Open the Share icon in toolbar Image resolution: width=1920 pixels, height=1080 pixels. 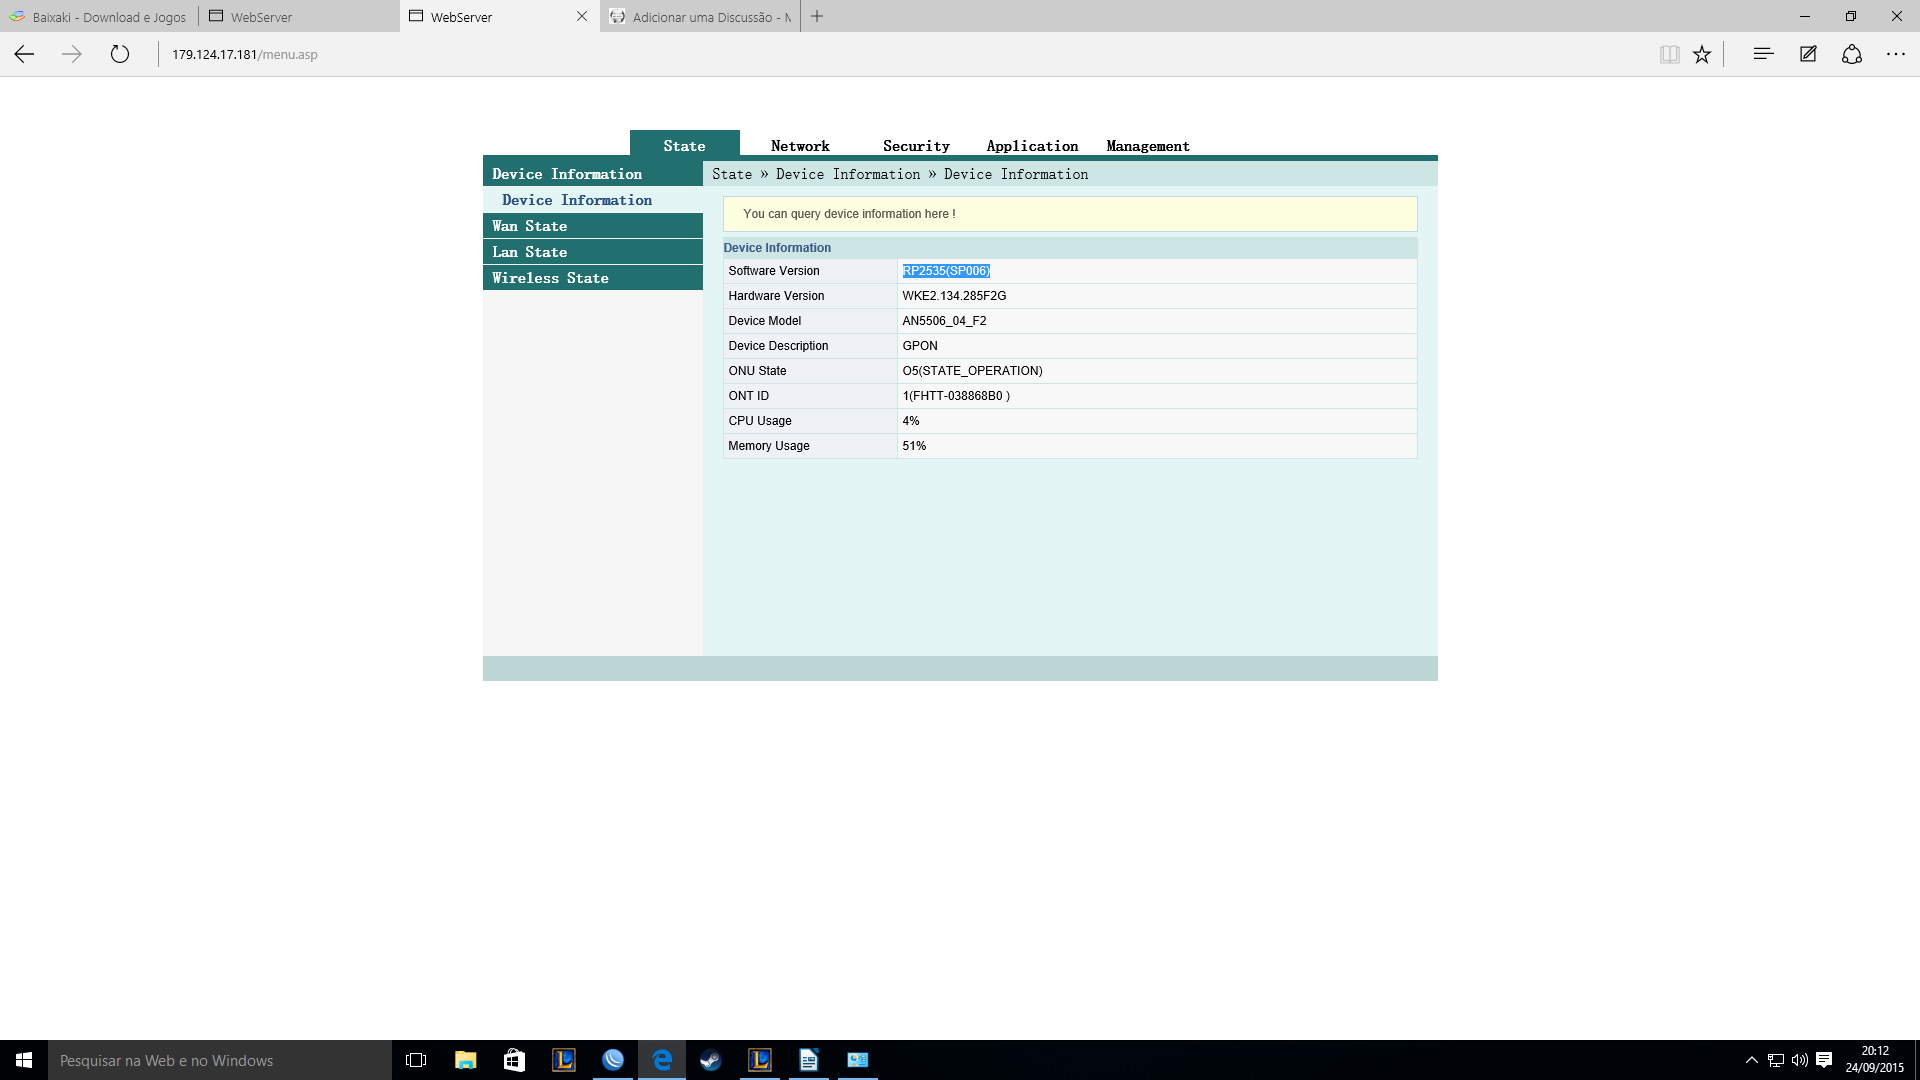point(1852,54)
